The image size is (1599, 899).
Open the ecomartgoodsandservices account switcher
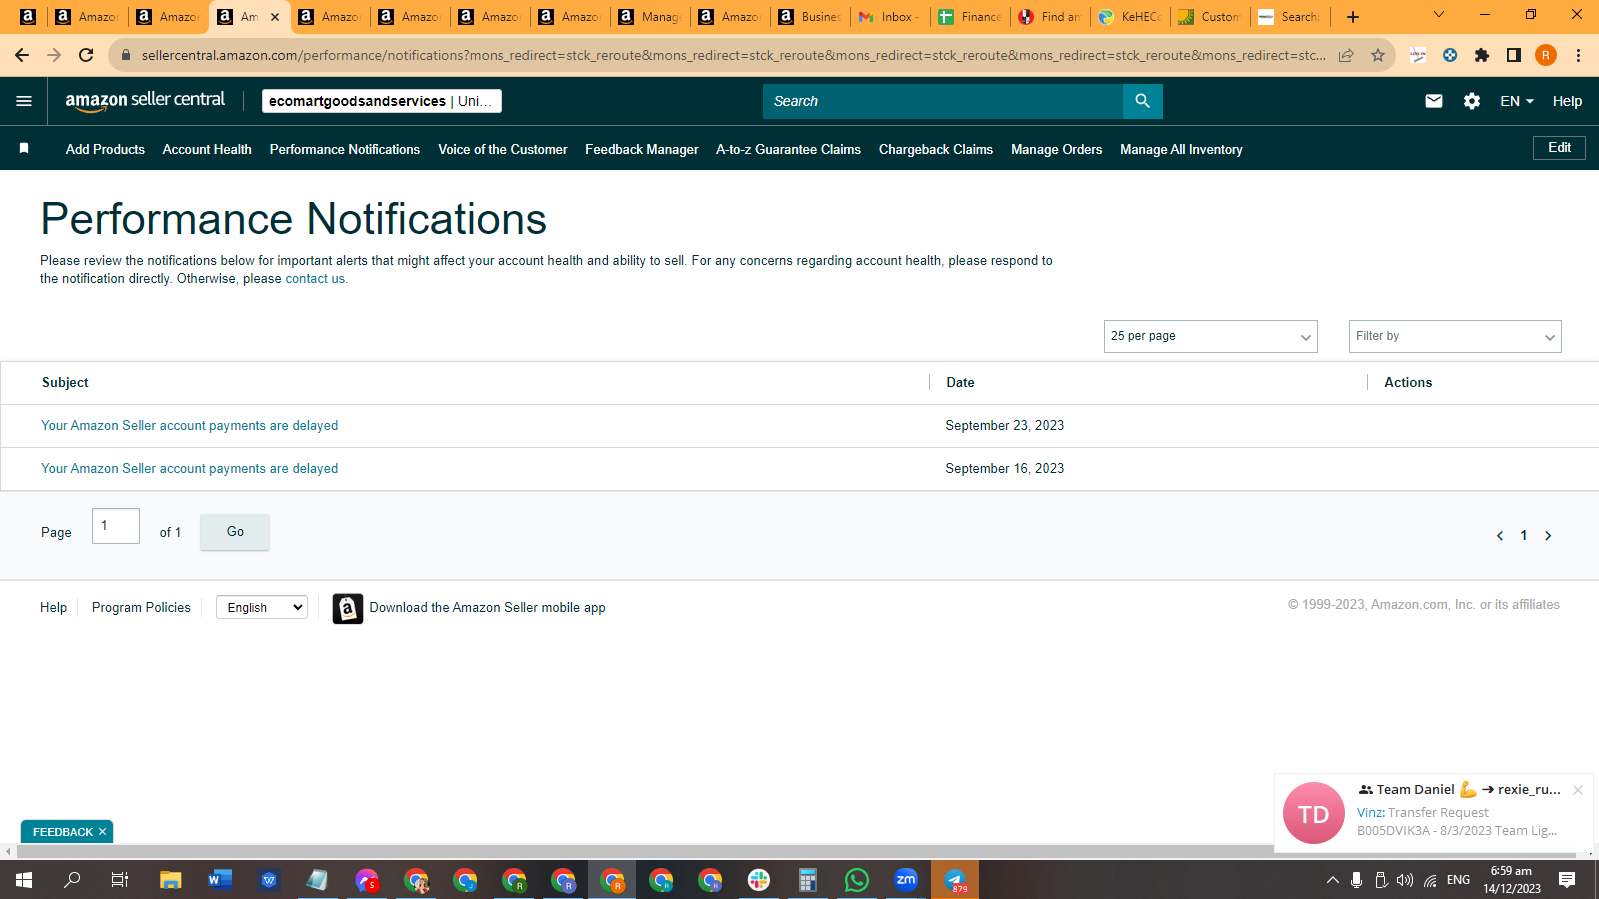click(x=382, y=101)
